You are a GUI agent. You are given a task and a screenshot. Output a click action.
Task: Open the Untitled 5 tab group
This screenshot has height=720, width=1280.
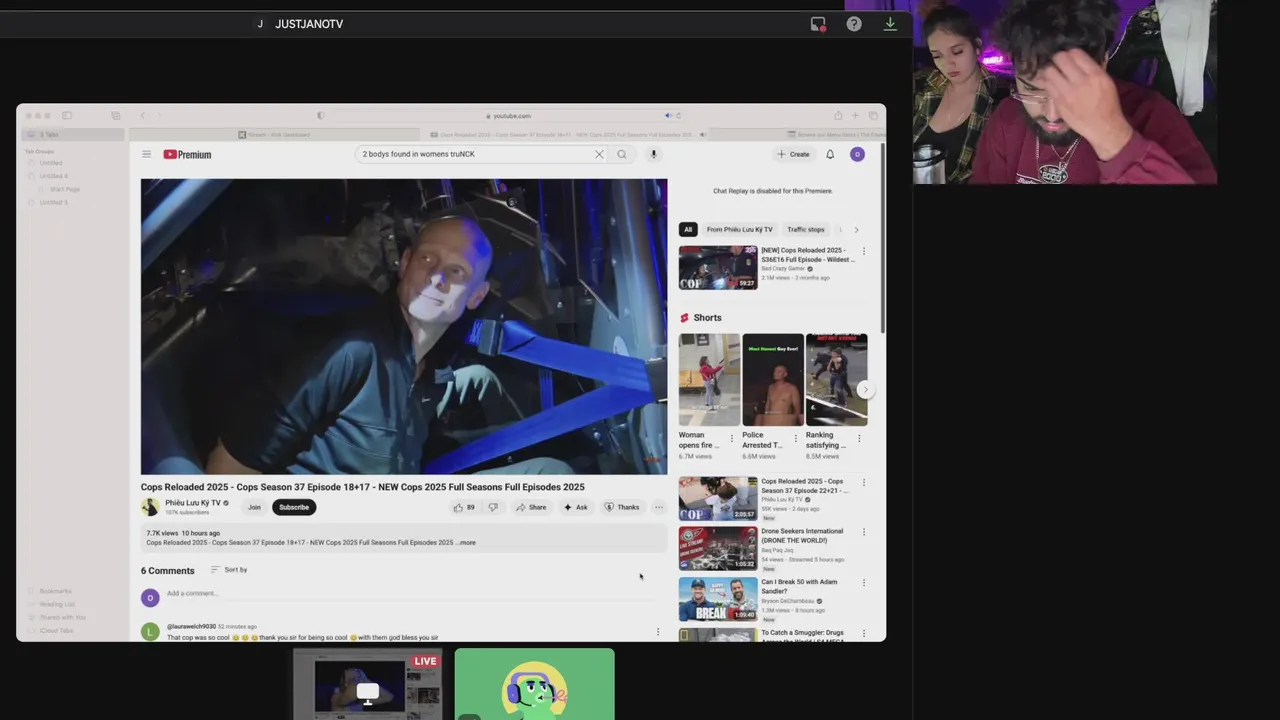coord(54,203)
